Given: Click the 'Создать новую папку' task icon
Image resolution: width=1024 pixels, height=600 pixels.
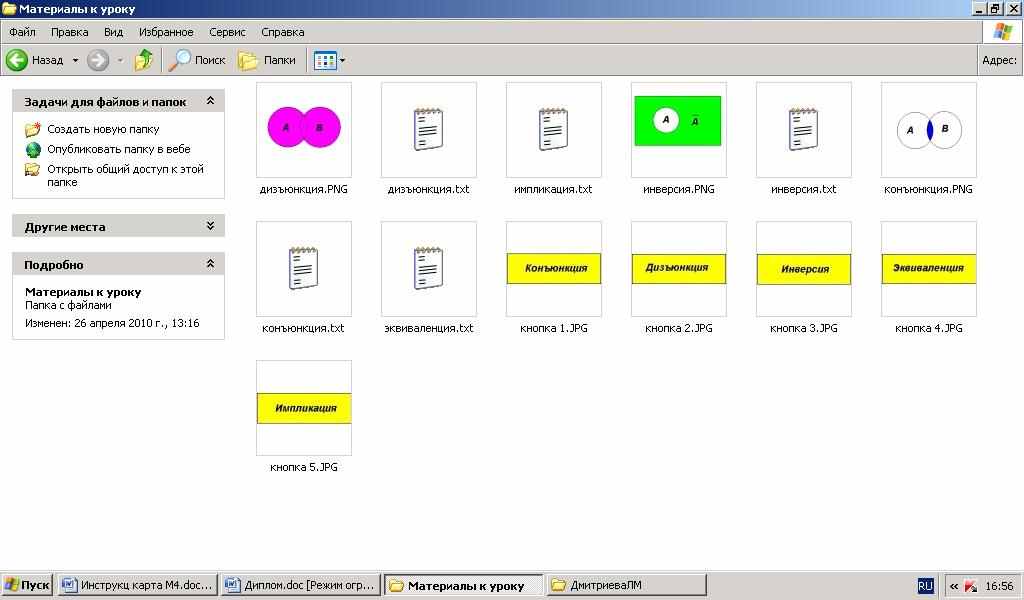Looking at the screenshot, I should tap(33, 129).
